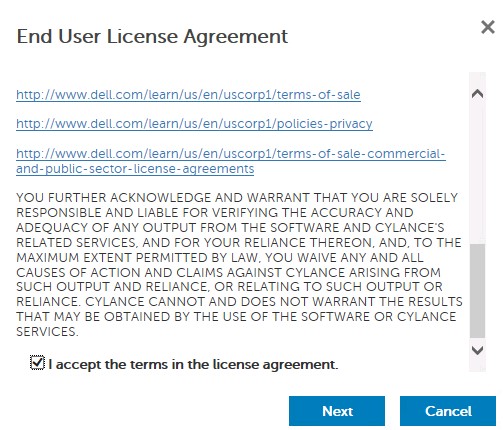Viewport: 503px width, 430px height.
Task: Click the End User License Agreement heading
Action: point(152,36)
